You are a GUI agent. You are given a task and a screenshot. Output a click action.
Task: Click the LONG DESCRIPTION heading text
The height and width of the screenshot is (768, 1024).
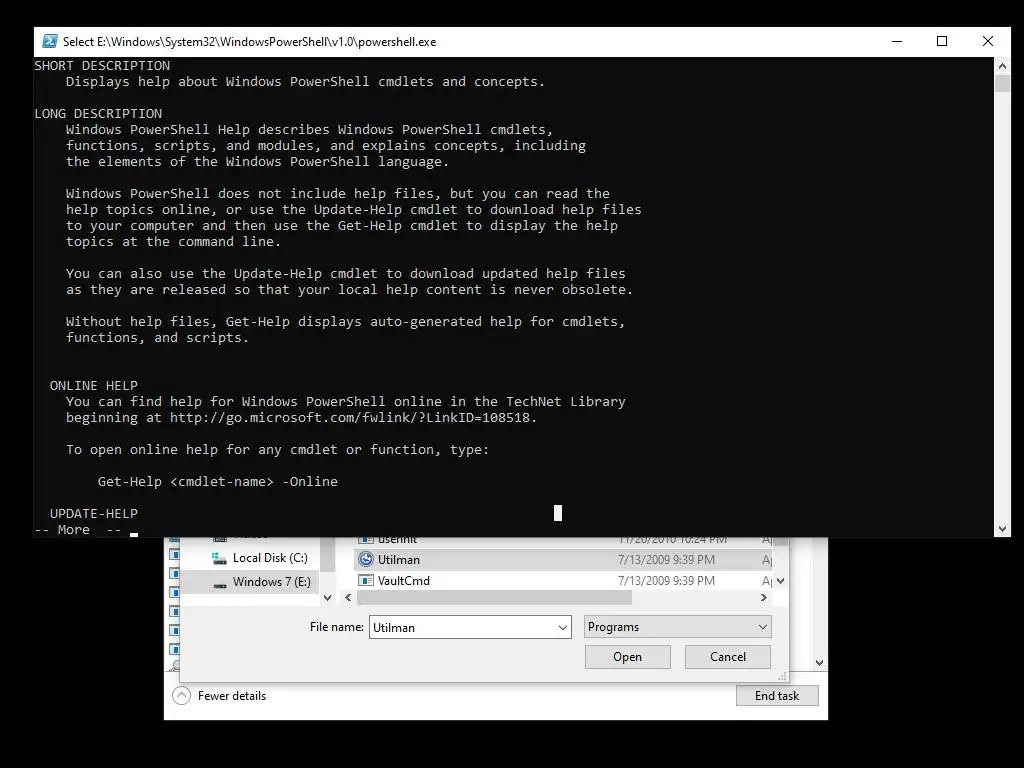(98, 114)
